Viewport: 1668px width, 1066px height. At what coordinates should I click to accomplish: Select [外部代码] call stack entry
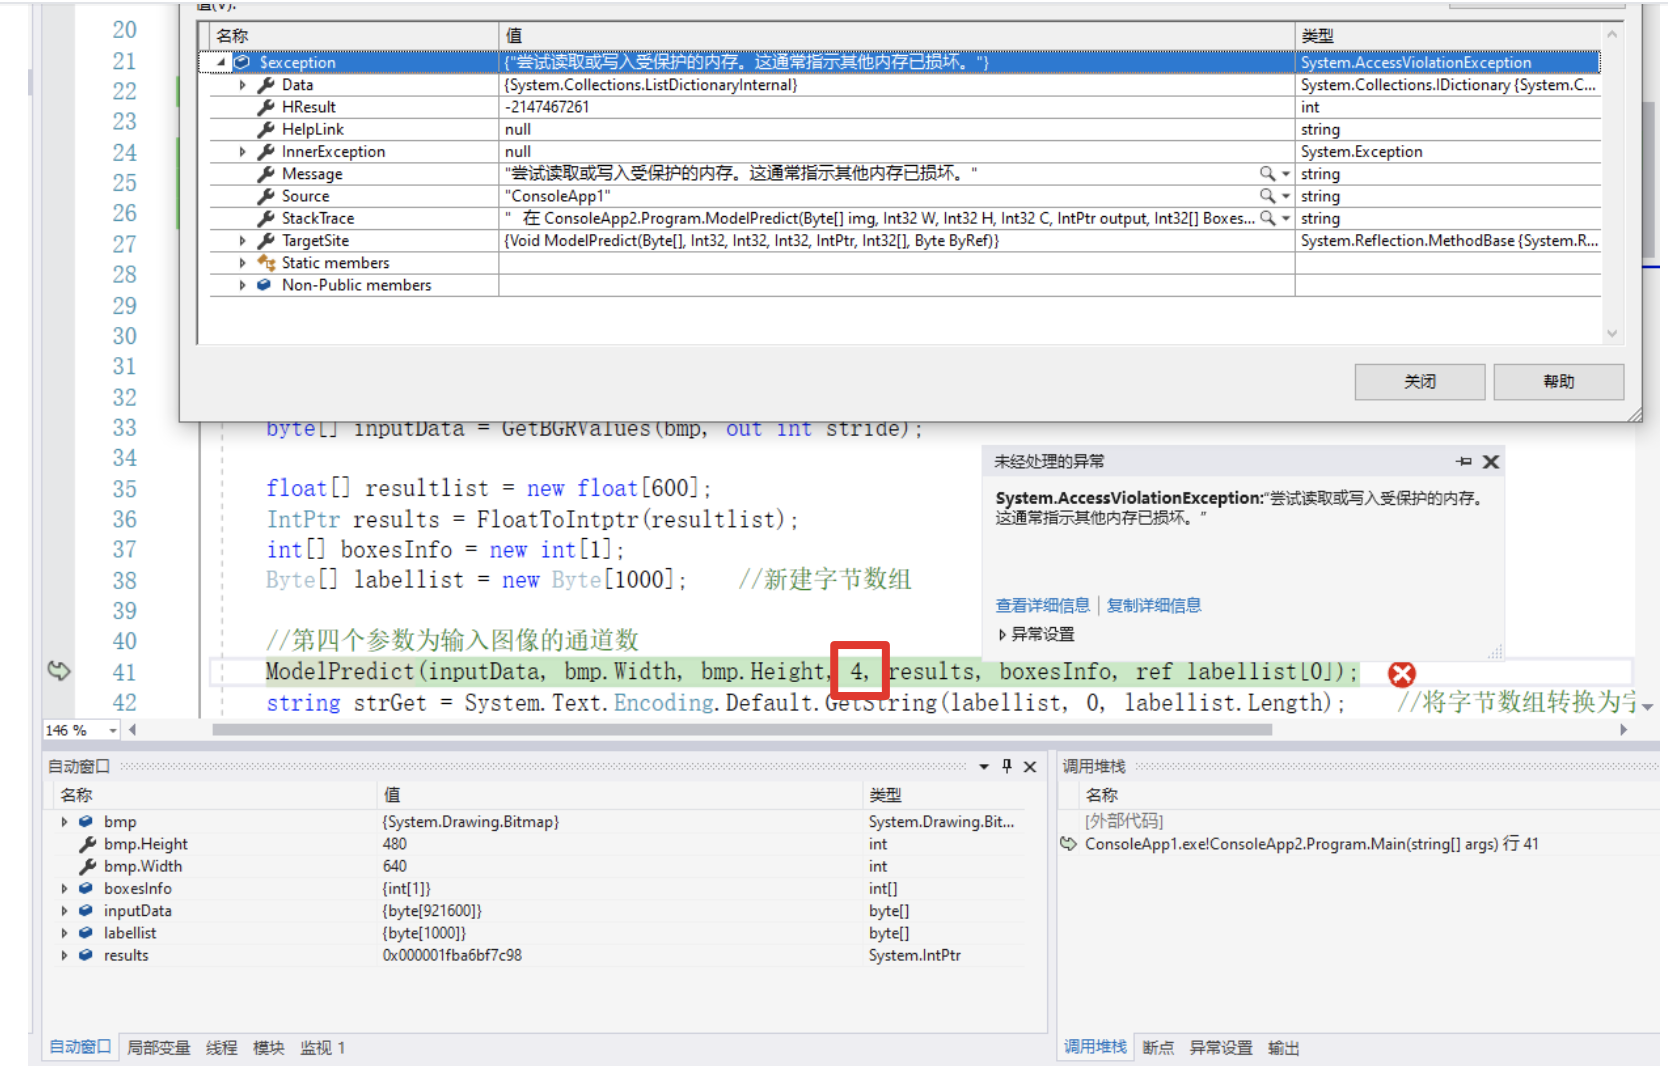pos(1124,821)
